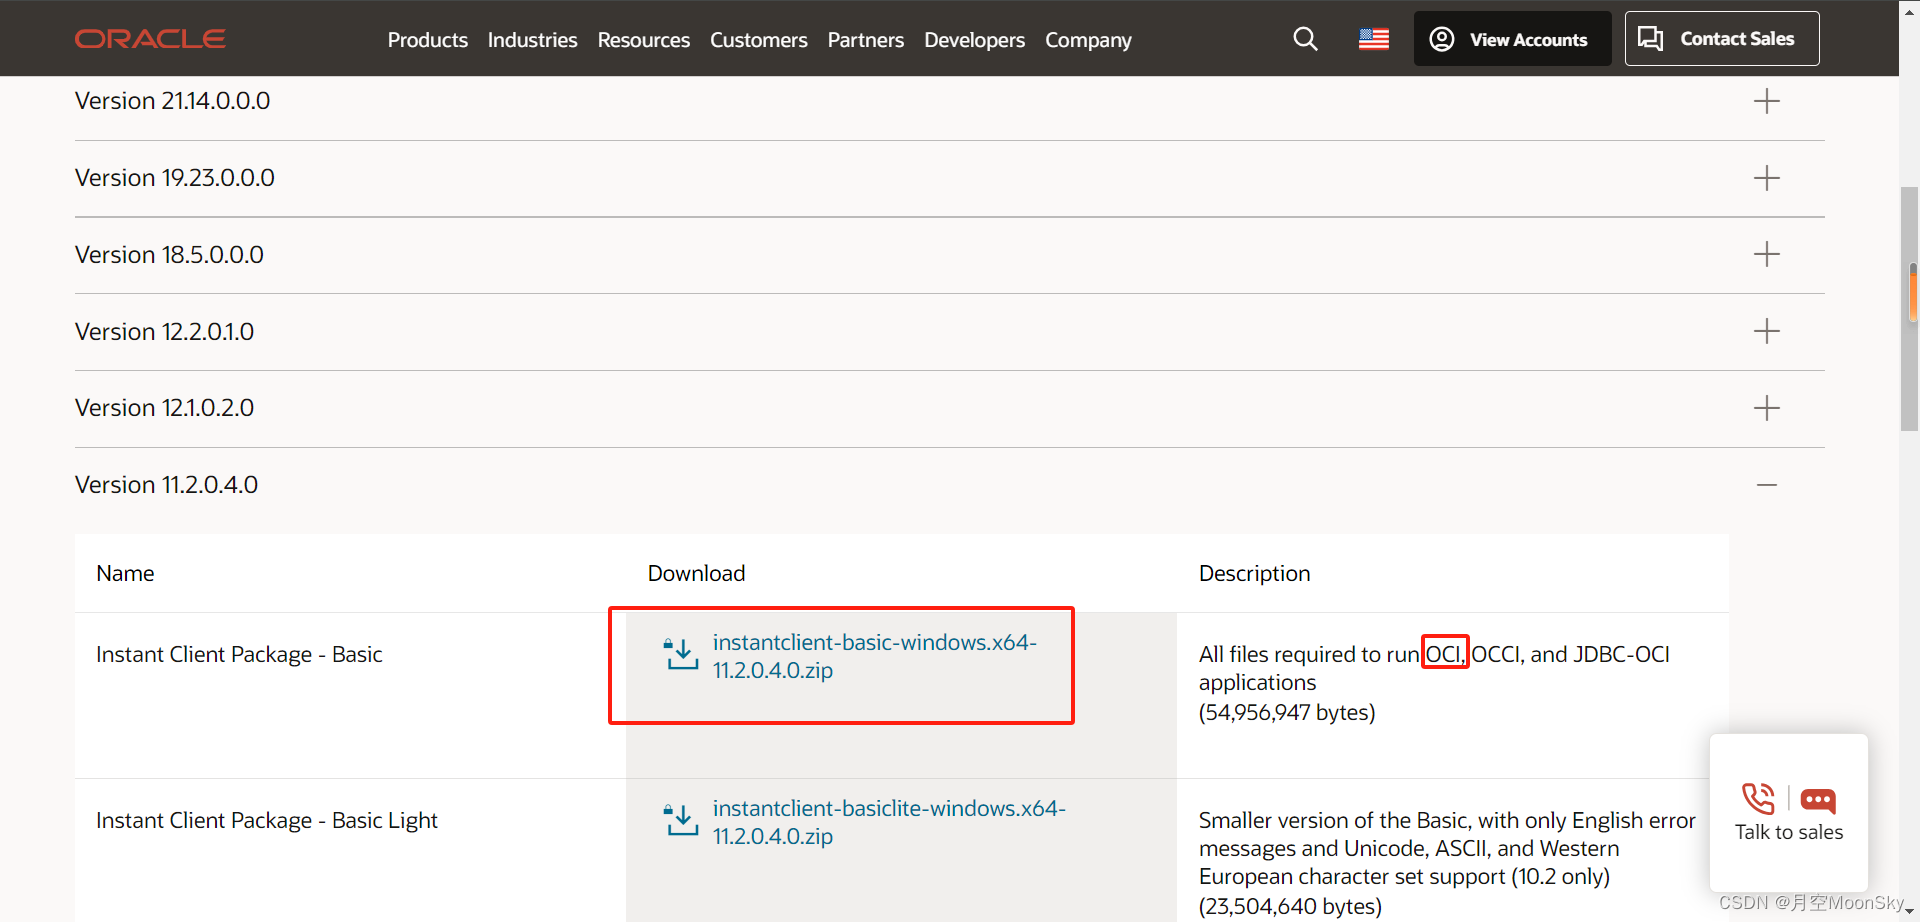
Task: Click the Description column header
Action: pos(1255,573)
